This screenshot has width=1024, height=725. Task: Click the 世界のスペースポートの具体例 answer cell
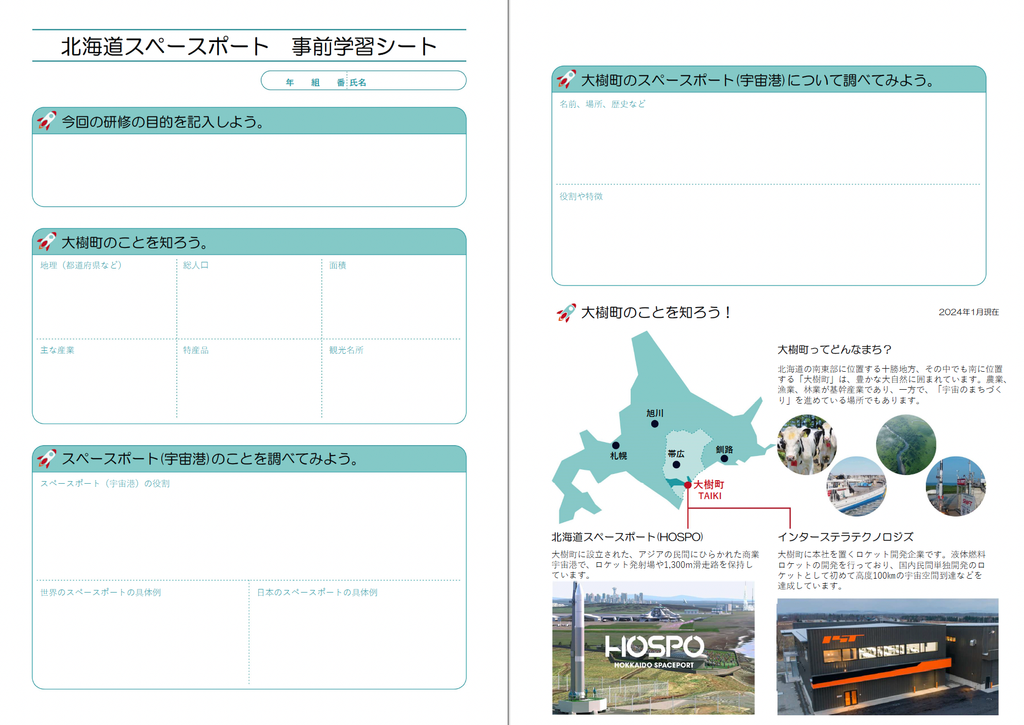(142, 634)
